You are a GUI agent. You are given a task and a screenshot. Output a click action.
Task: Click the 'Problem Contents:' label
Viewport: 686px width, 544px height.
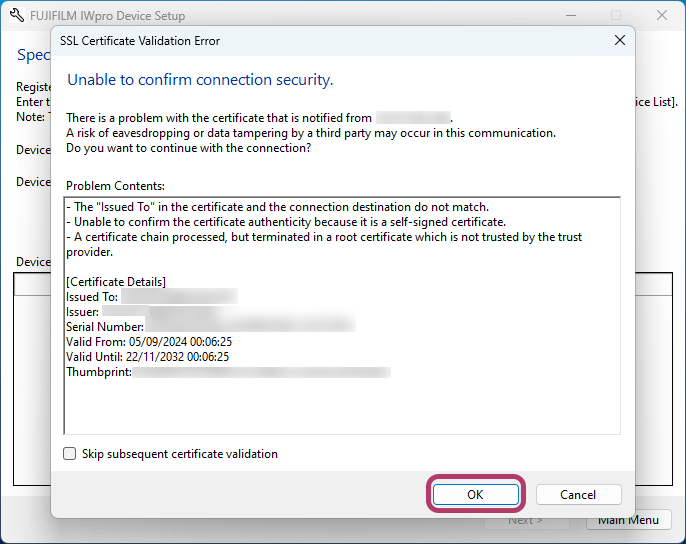116,186
